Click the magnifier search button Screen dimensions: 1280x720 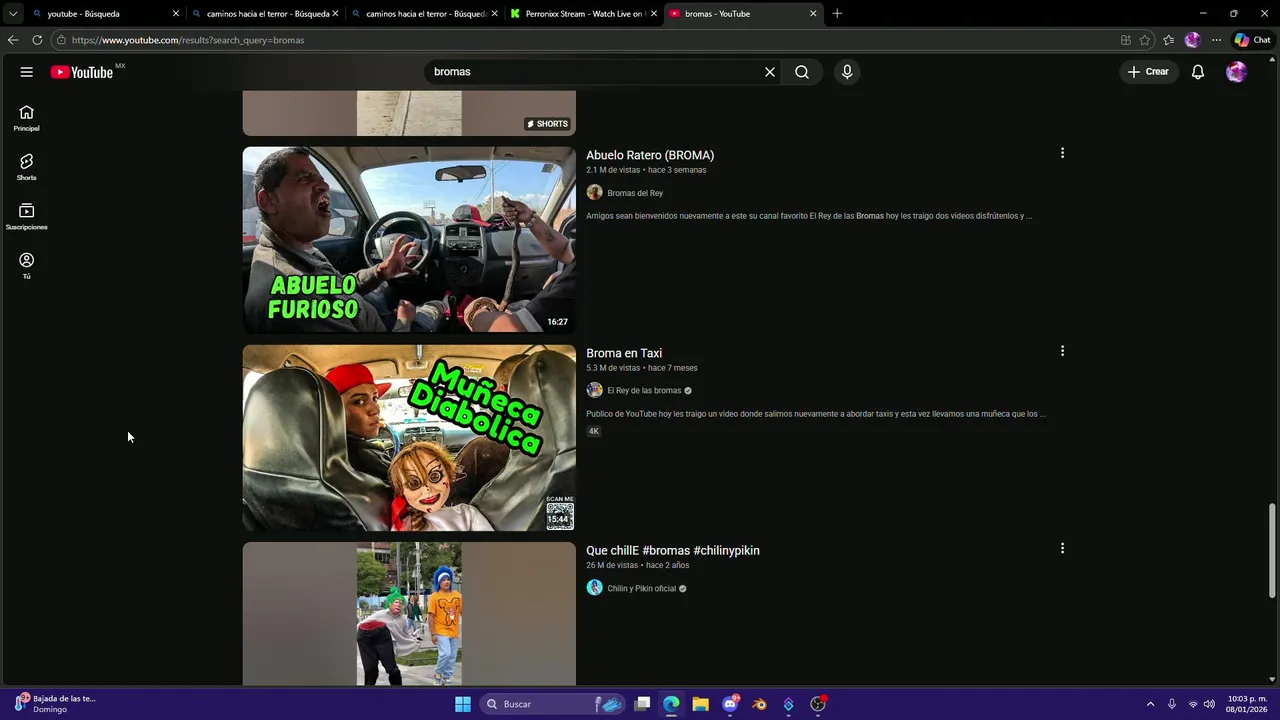click(x=802, y=72)
